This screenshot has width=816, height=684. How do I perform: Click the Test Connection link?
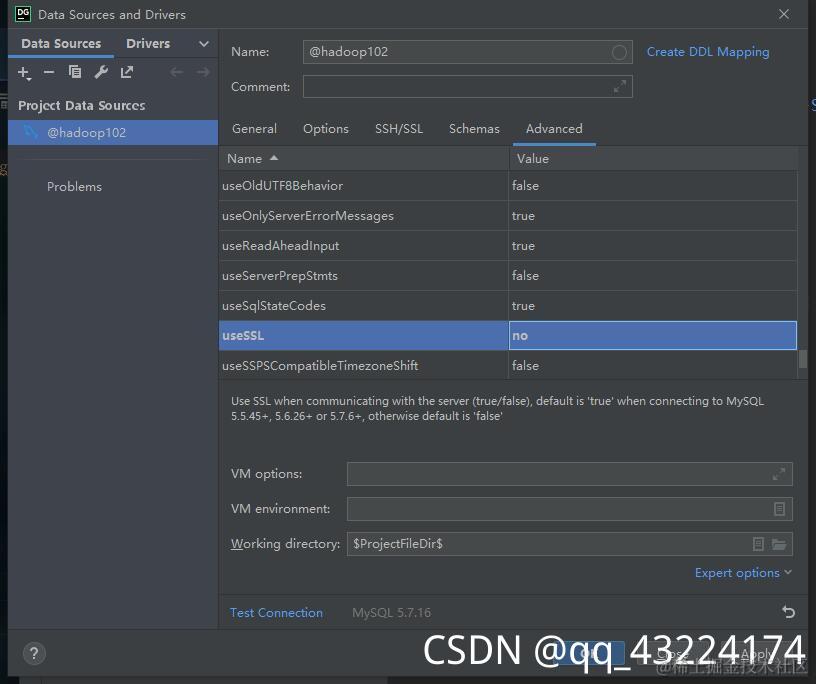click(276, 613)
